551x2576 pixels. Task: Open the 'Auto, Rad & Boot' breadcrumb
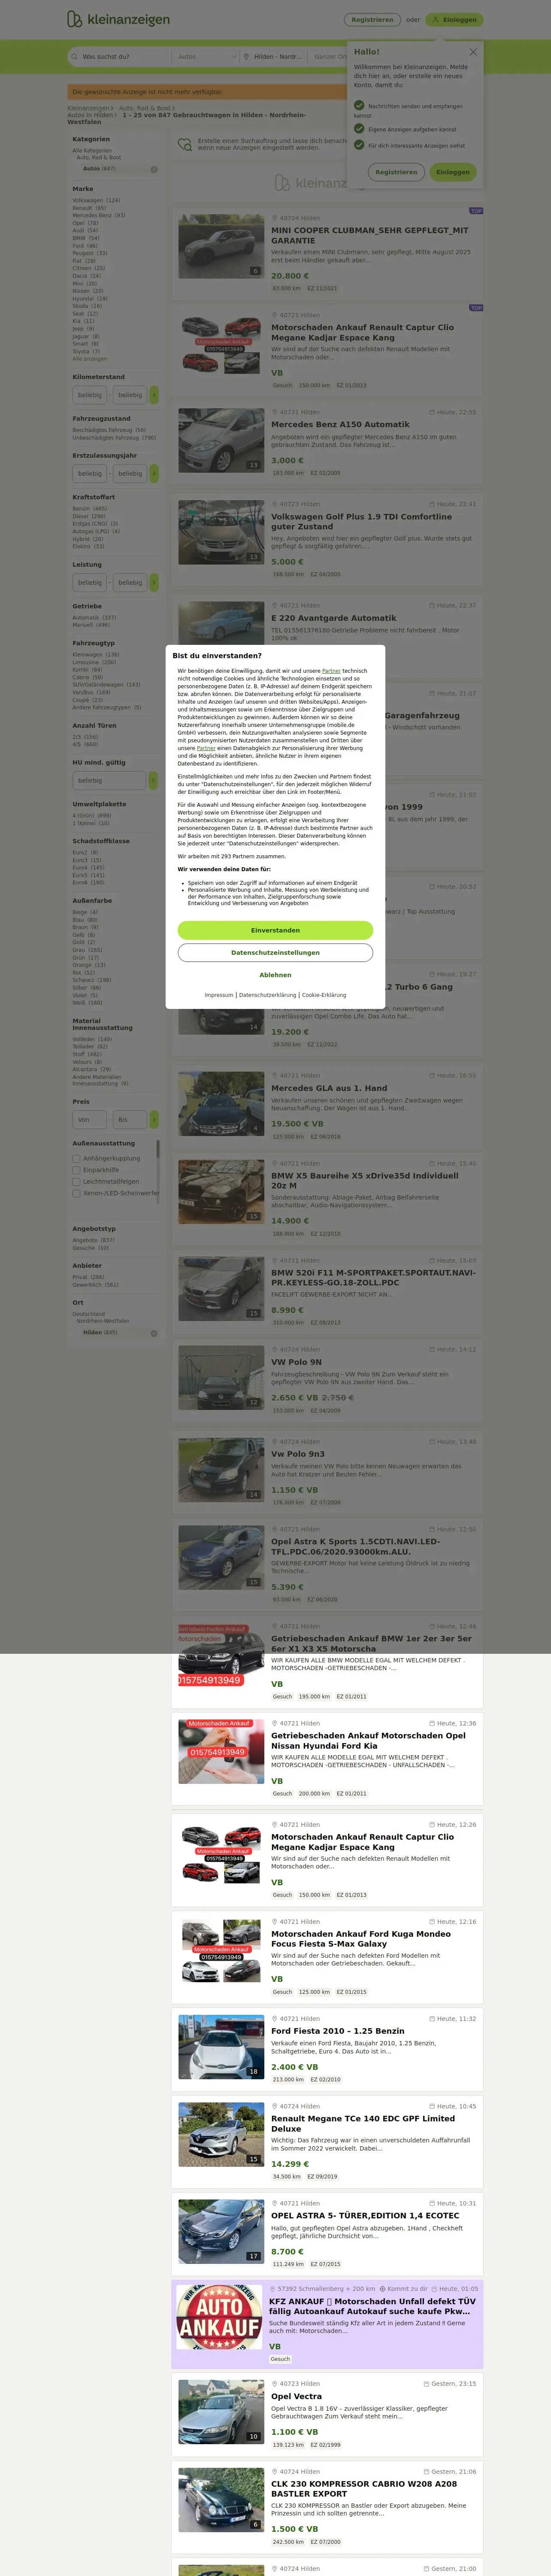(x=146, y=108)
